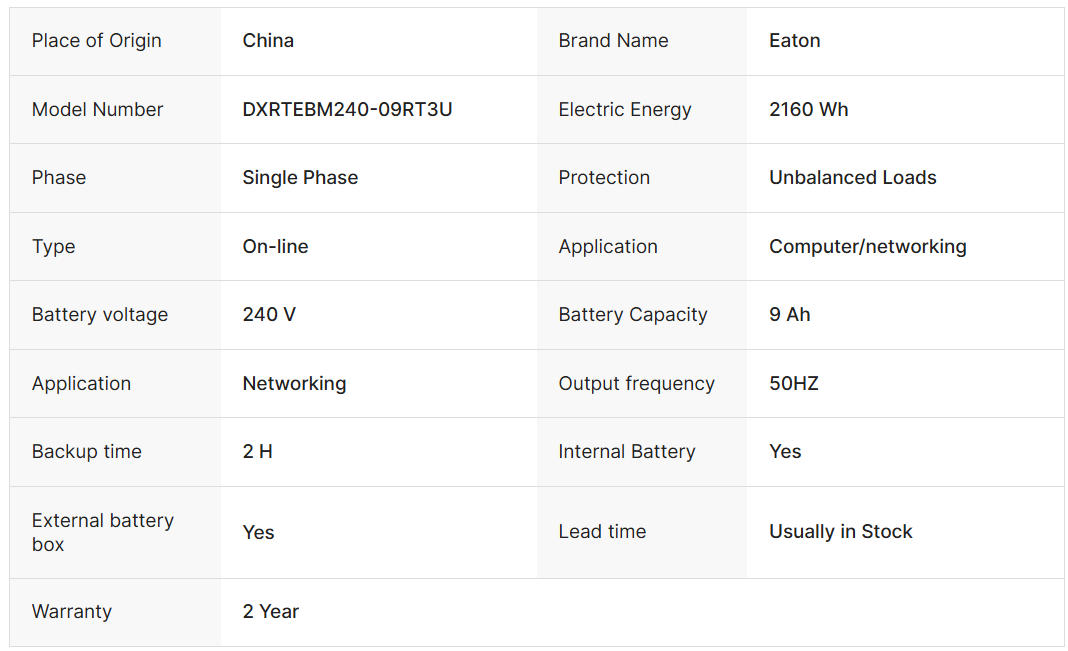1068x651 pixels.
Task: Click the Warranty row label
Action: pyautogui.click(x=71, y=612)
